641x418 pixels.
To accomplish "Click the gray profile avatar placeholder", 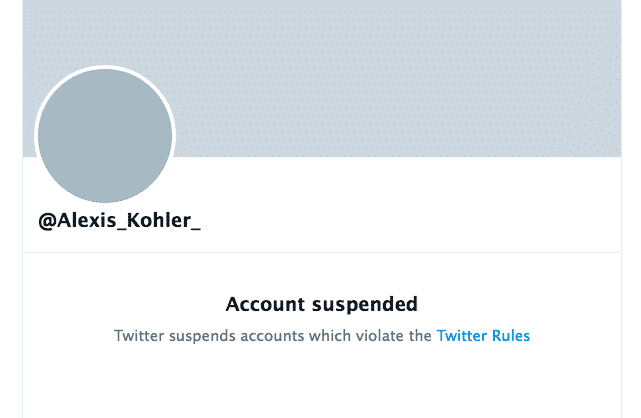I will [x=104, y=135].
